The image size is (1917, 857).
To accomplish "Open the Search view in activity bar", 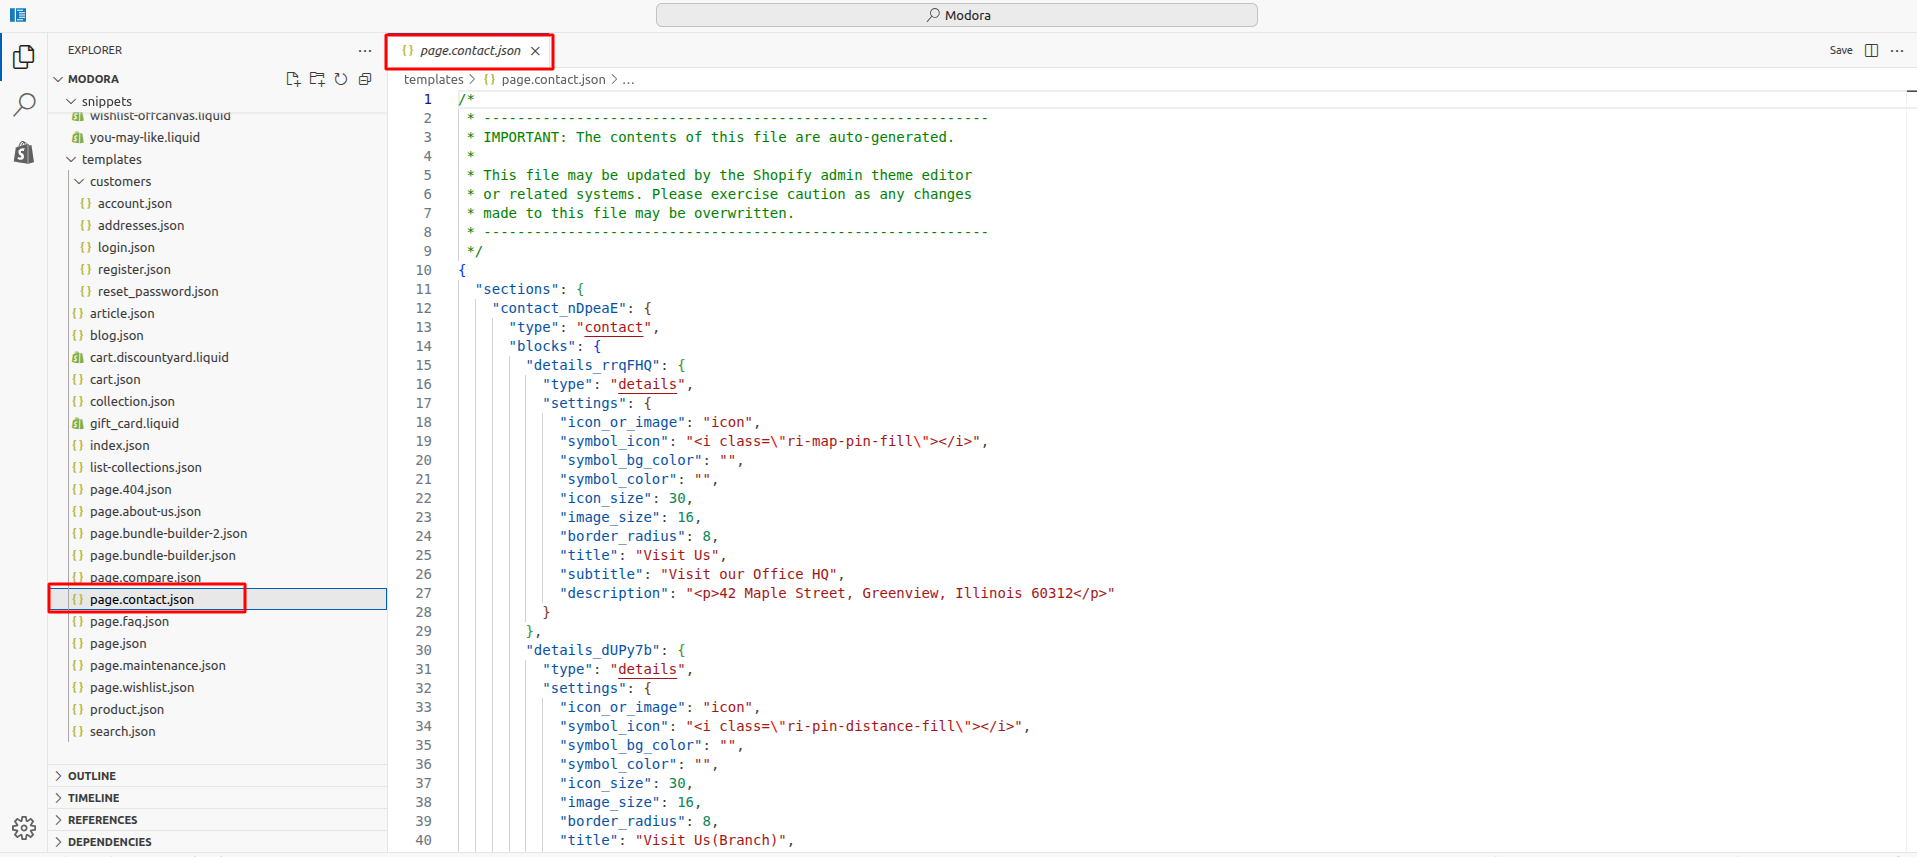I will (24, 104).
